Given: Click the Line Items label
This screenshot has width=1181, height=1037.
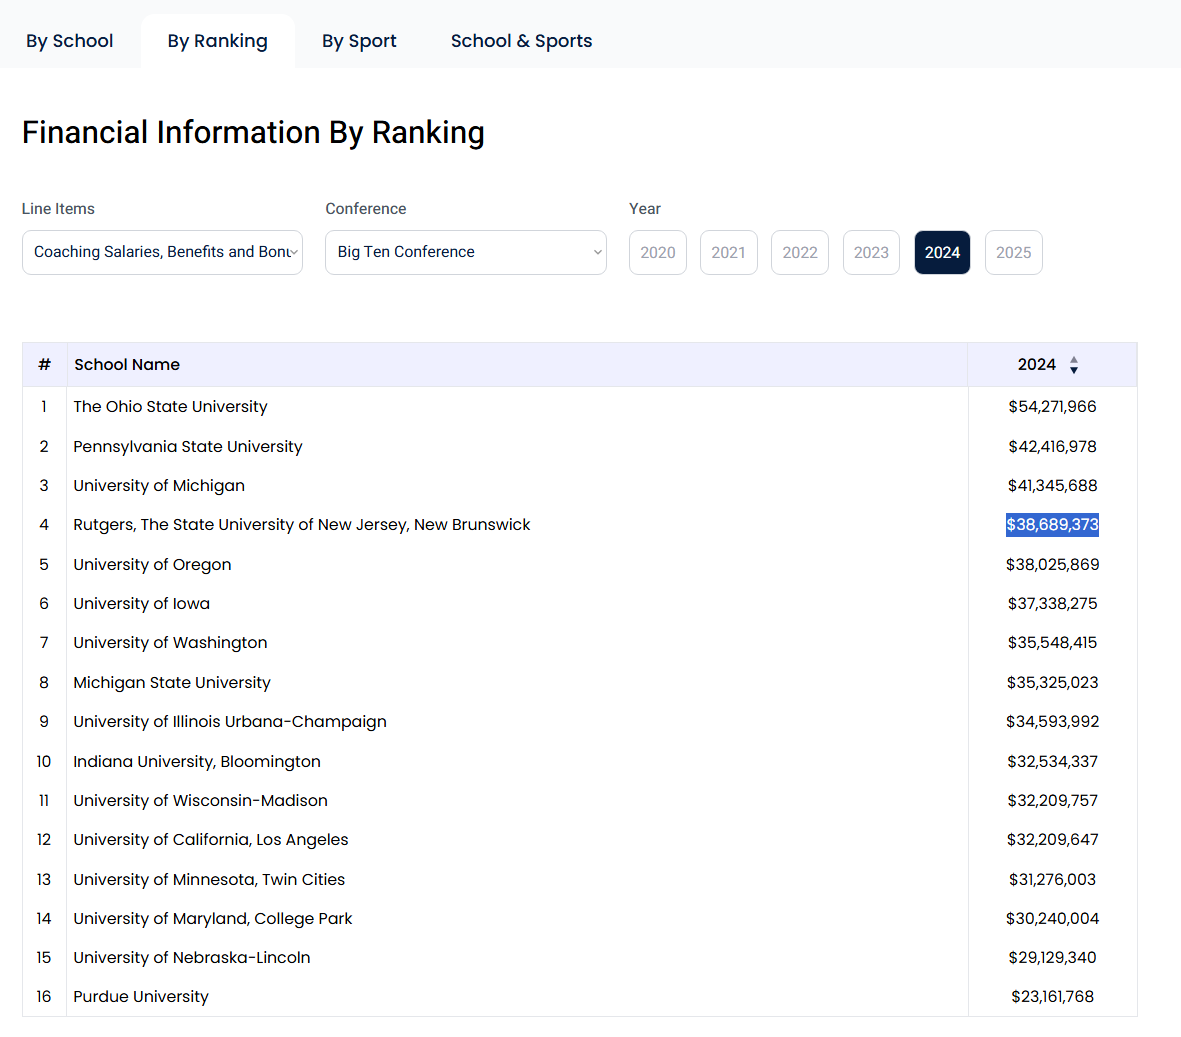Looking at the screenshot, I should point(58,209).
